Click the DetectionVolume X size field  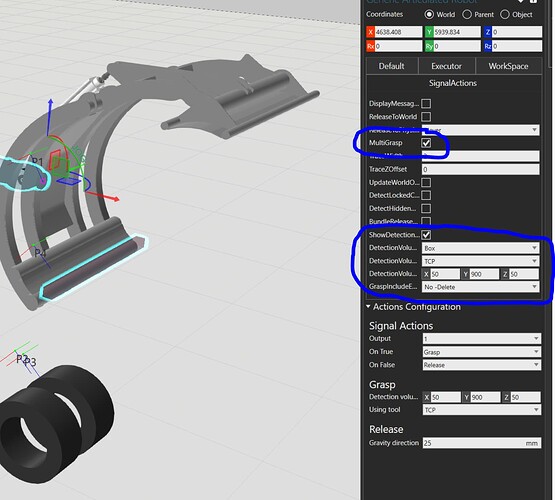[445, 274]
